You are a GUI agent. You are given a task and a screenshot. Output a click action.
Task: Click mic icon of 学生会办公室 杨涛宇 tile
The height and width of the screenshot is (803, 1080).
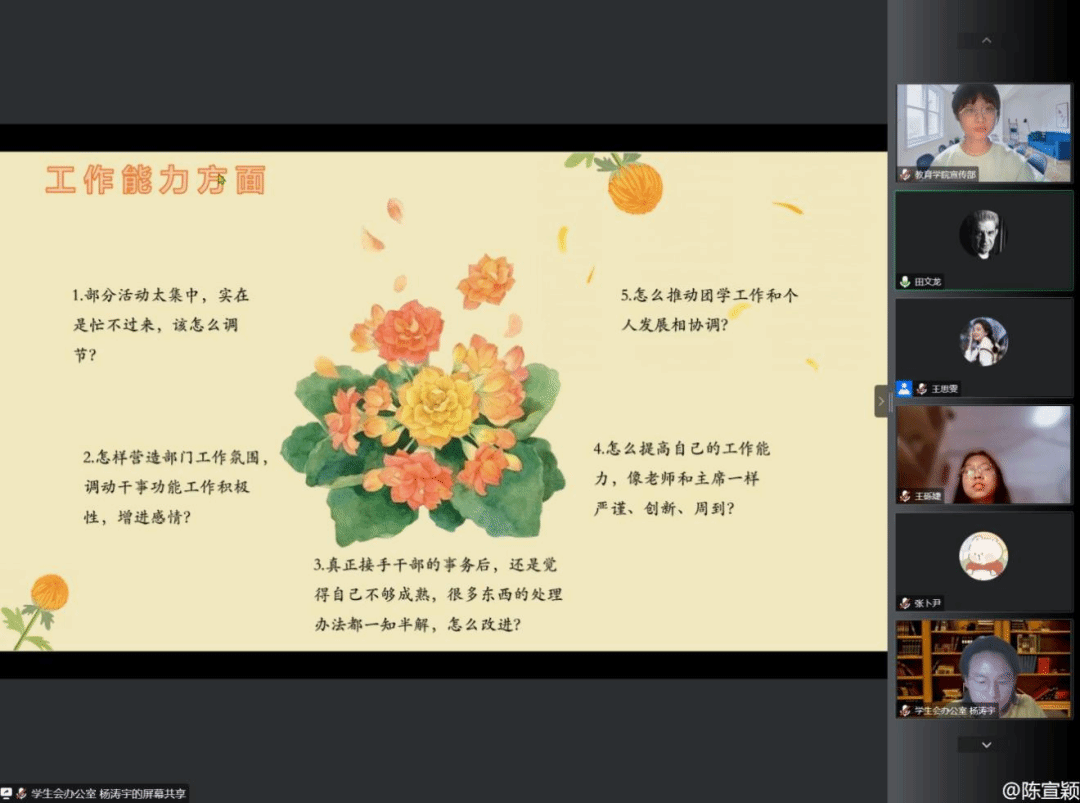tap(905, 710)
